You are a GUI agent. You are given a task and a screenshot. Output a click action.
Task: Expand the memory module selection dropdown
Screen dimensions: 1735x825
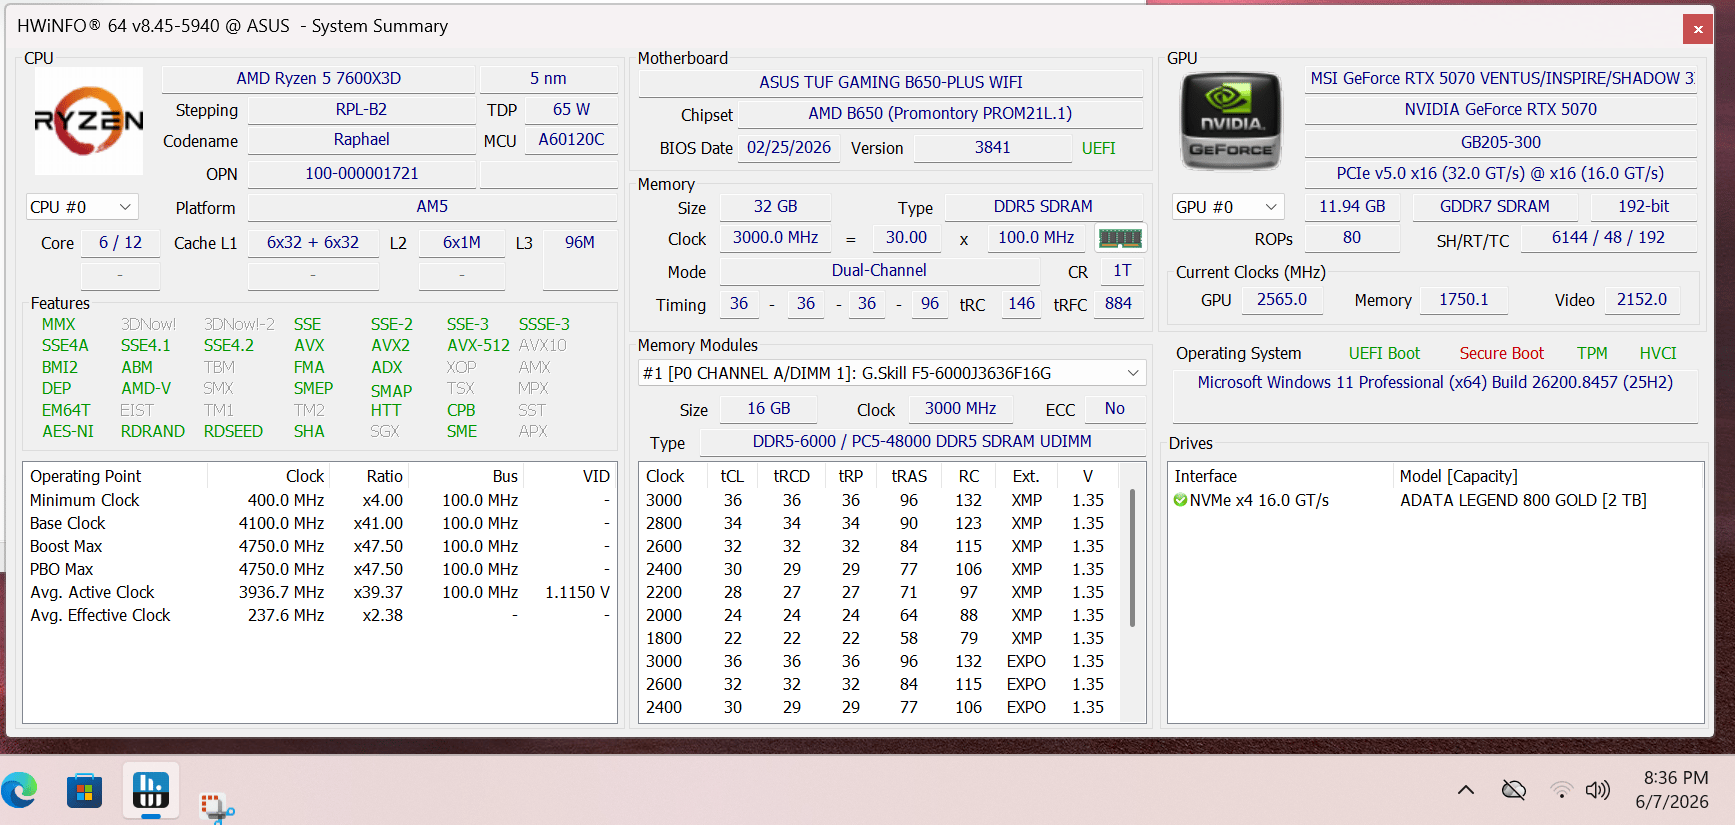892,373
